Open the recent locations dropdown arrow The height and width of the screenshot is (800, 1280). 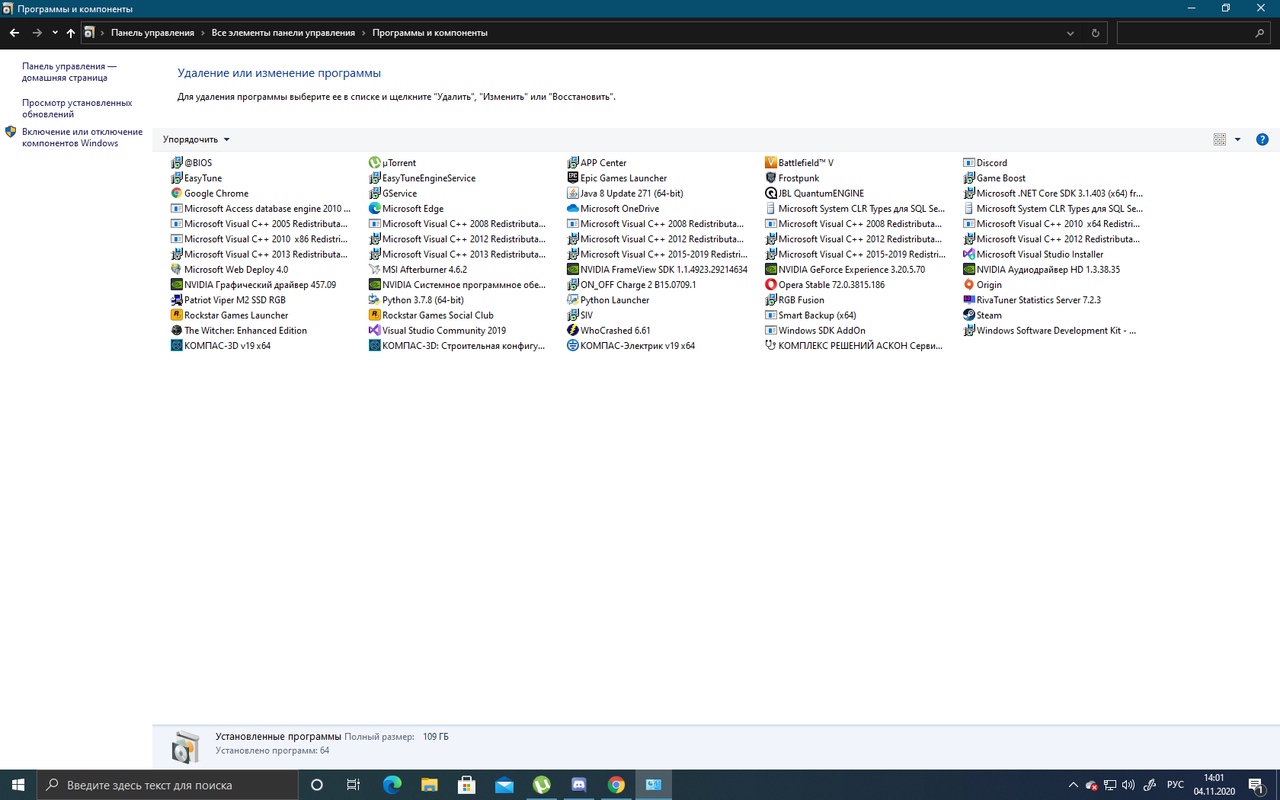[x=54, y=33]
